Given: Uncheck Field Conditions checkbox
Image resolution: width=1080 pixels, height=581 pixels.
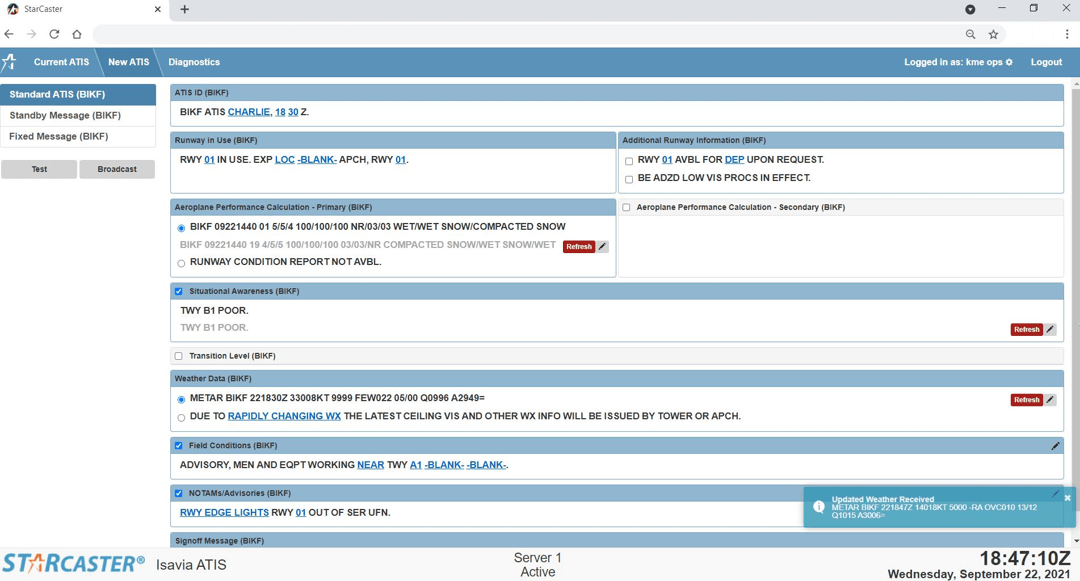Looking at the screenshot, I should 178,445.
